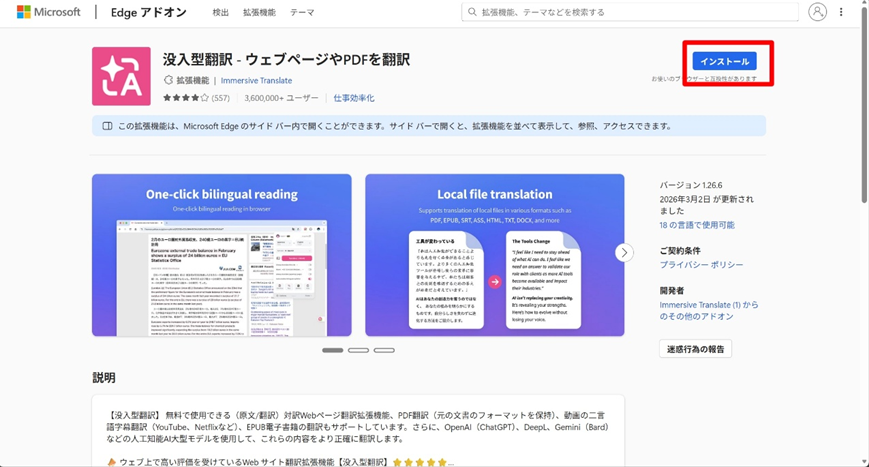Viewport: 869px width, 467px height.
Task: Focus the extension search field
Action: (x=630, y=12)
